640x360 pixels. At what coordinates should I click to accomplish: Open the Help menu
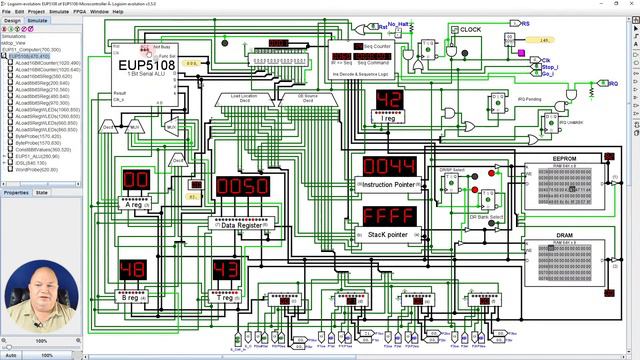118,11
